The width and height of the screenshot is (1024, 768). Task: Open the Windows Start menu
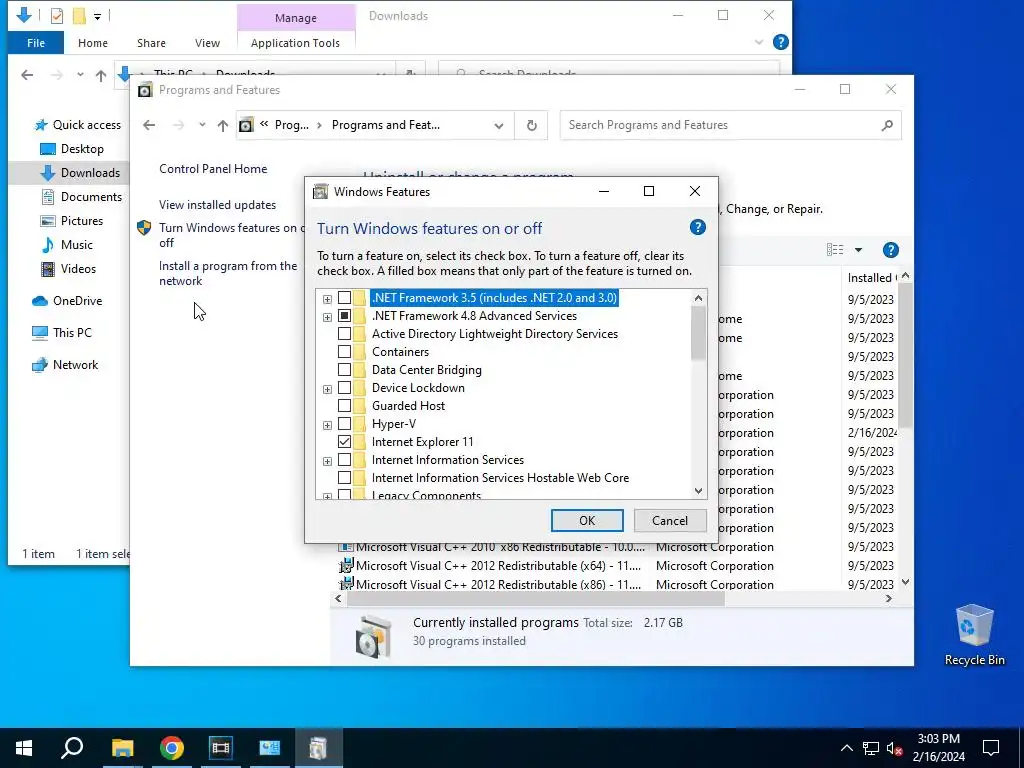[24, 748]
